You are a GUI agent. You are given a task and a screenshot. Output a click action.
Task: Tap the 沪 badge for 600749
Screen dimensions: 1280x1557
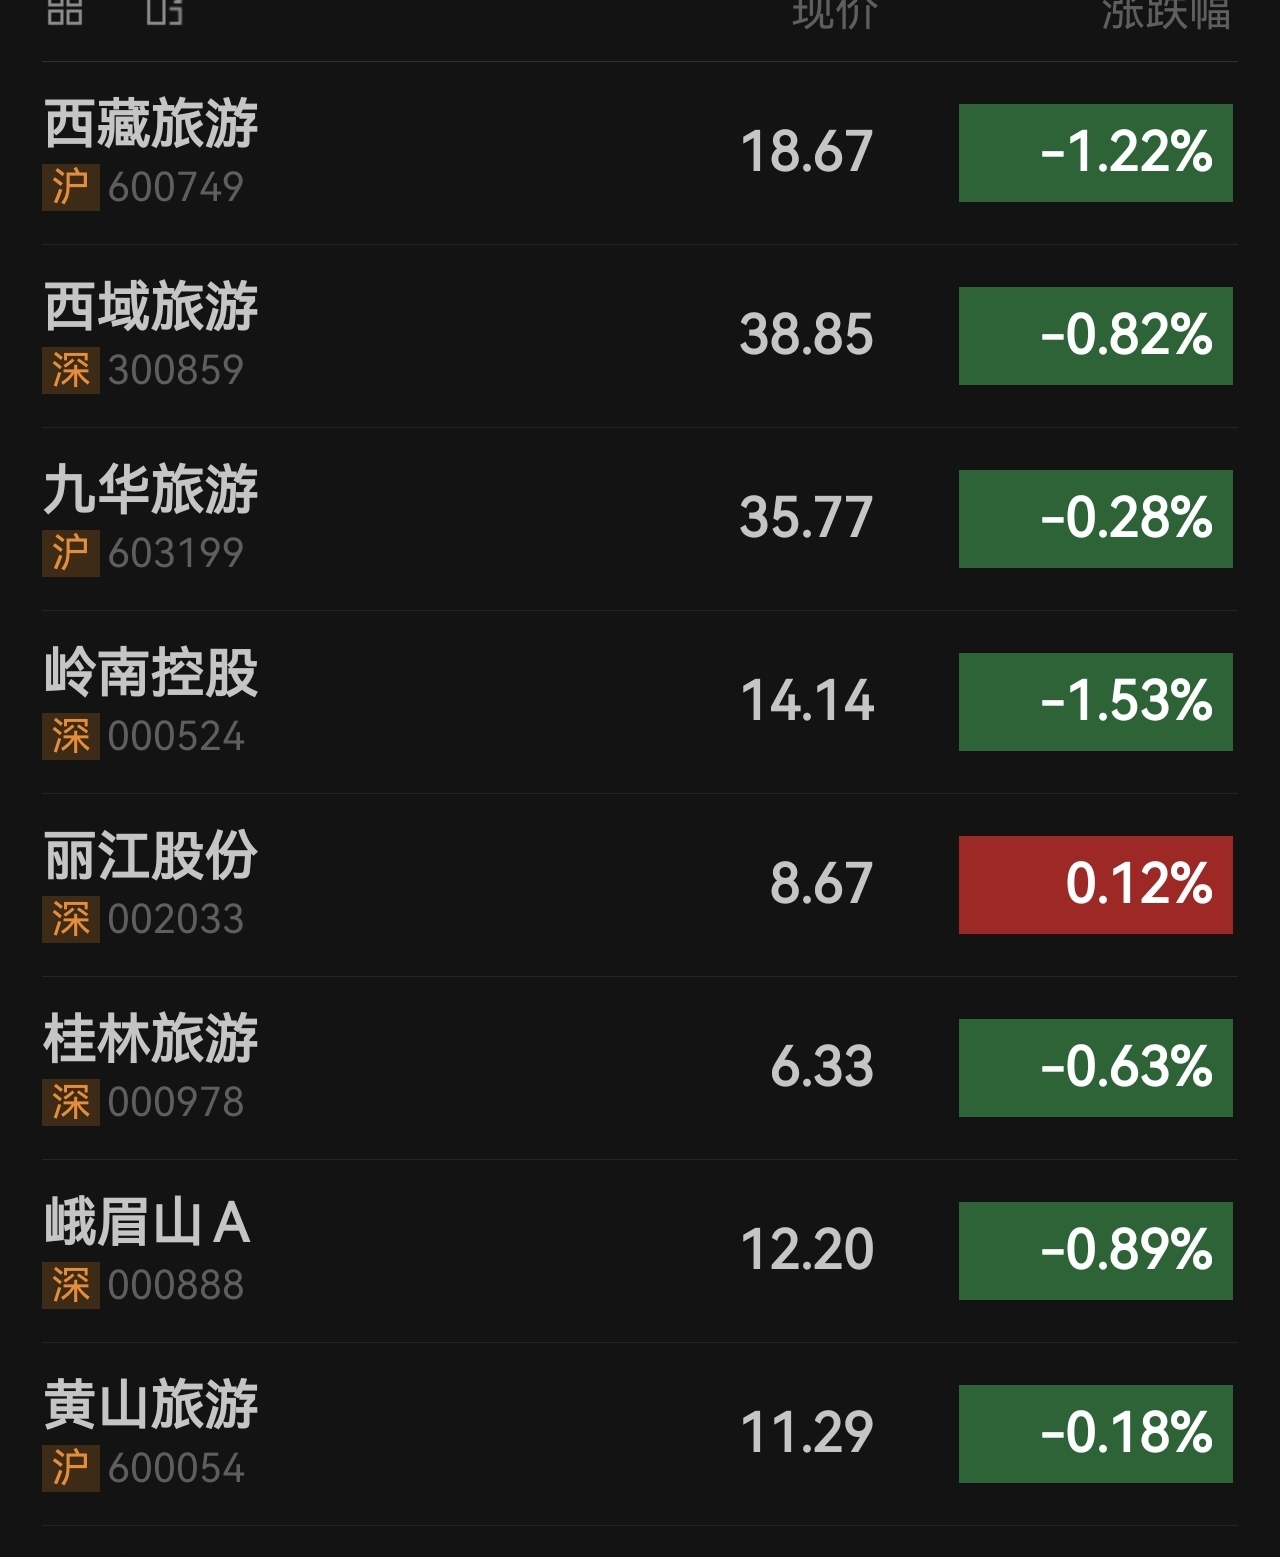[x=71, y=187]
